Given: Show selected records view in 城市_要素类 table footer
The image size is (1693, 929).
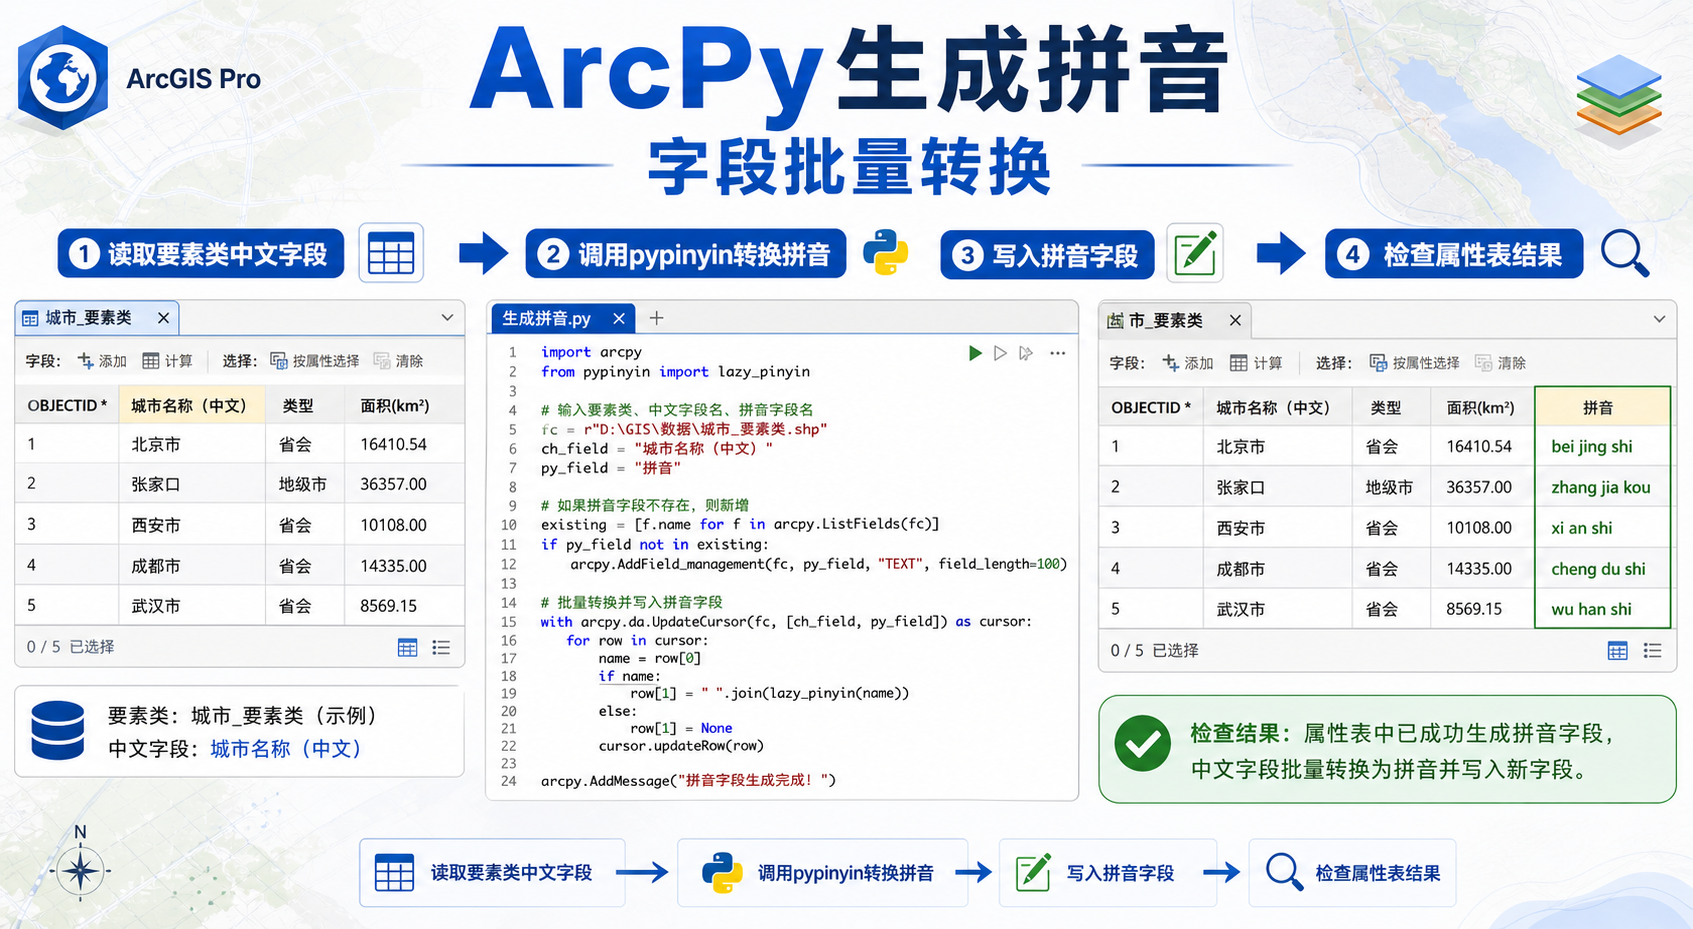Looking at the screenshot, I should click(x=441, y=648).
